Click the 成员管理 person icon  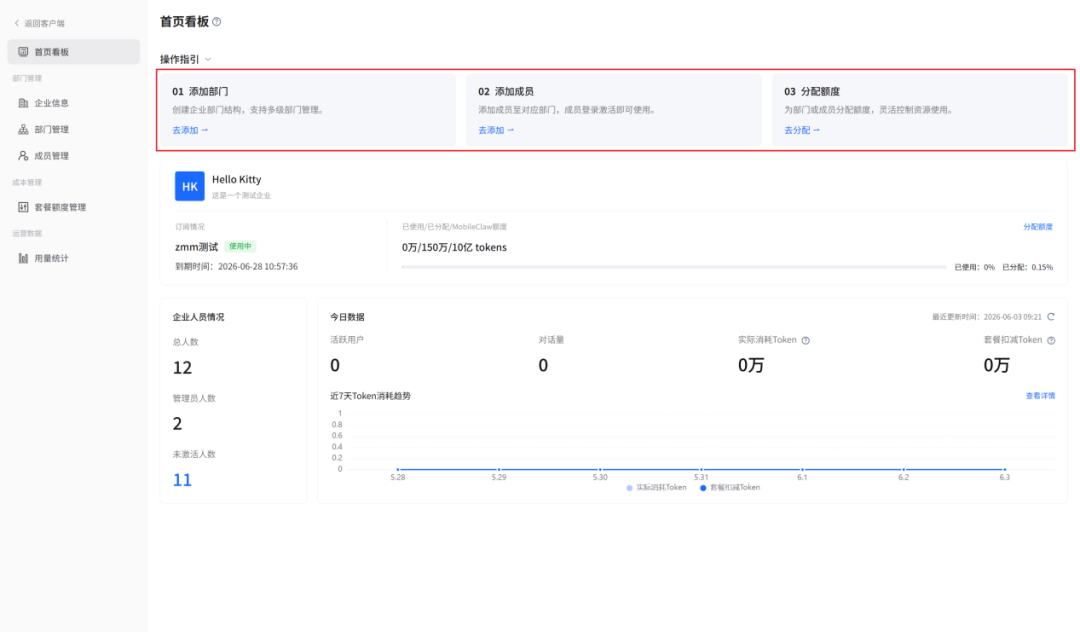pyautogui.click(x=23, y=156)
